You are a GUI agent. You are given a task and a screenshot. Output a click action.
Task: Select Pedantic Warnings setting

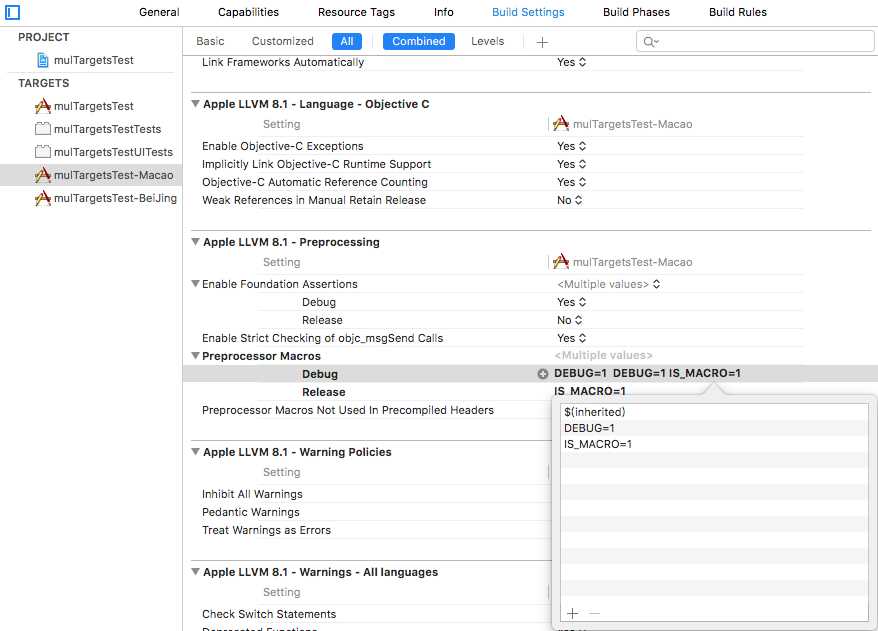pos(250,512)
